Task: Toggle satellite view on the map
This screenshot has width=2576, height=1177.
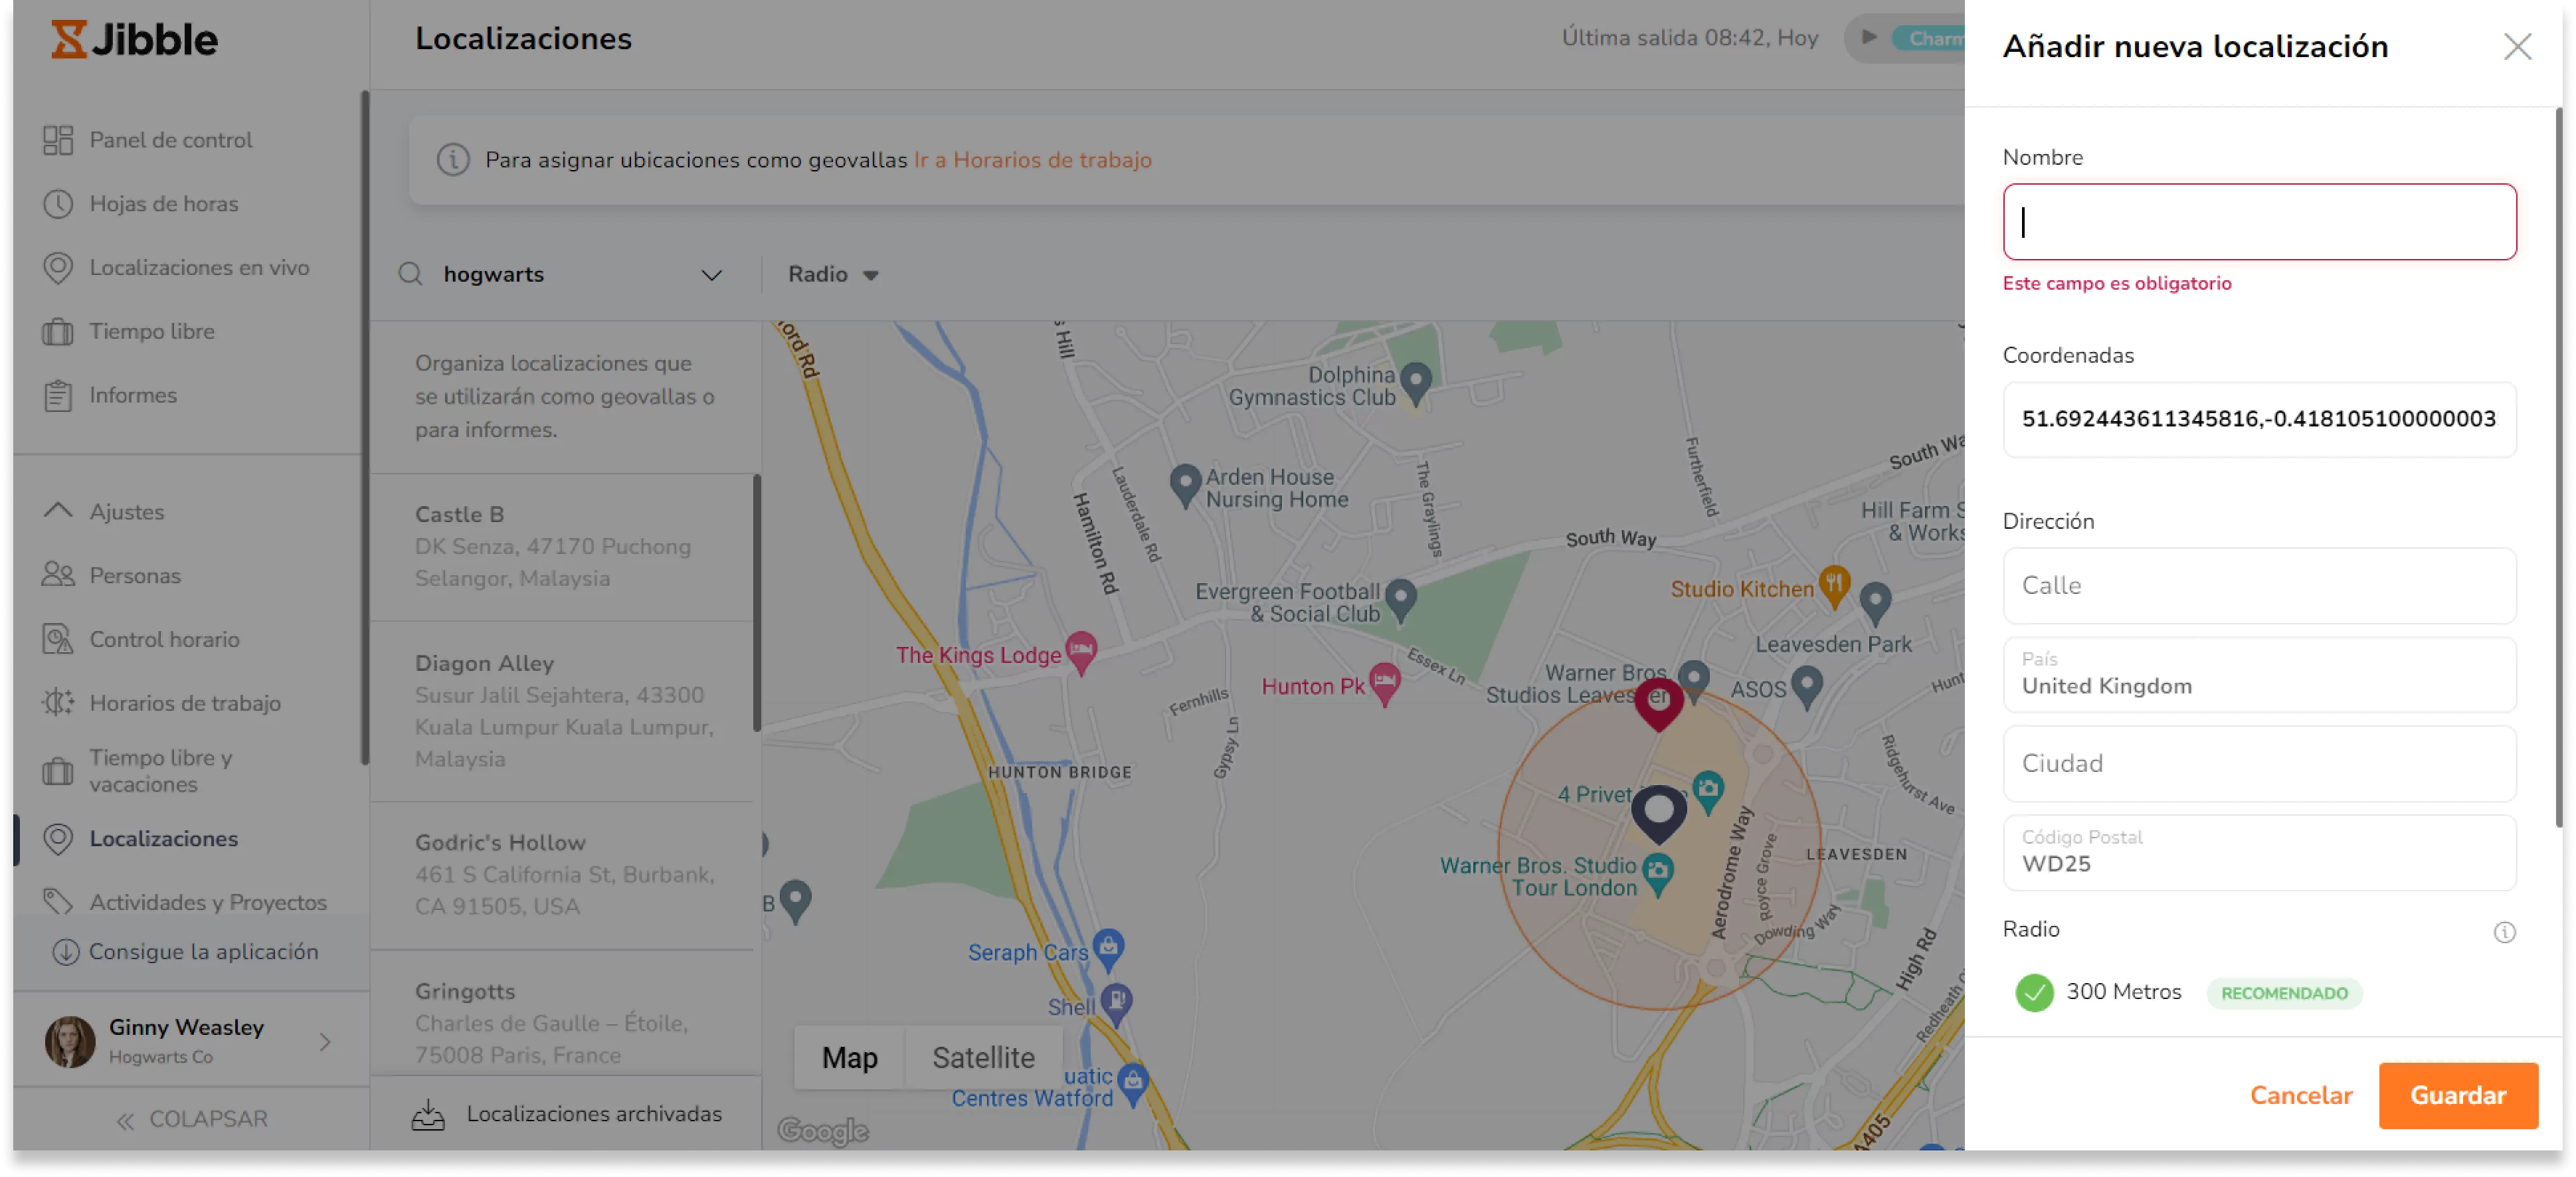Action: [x=982, y=1055]
